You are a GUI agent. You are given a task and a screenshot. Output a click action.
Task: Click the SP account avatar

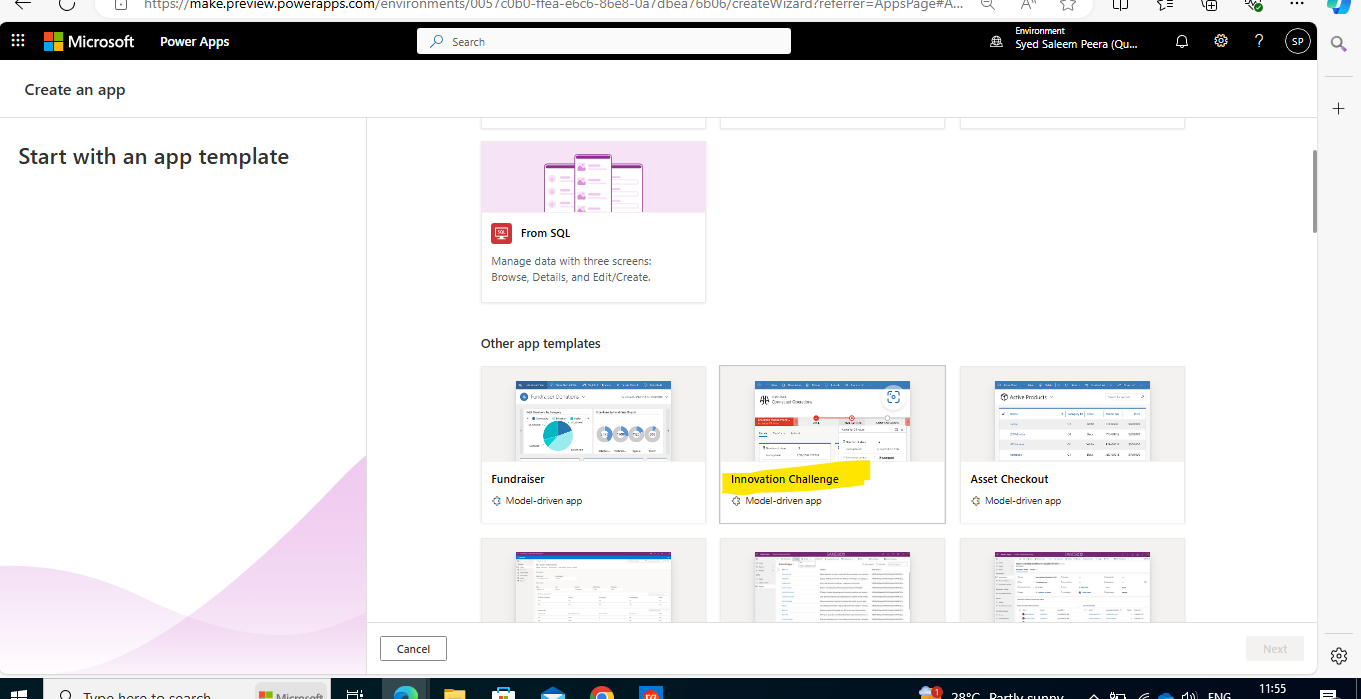1297,41
